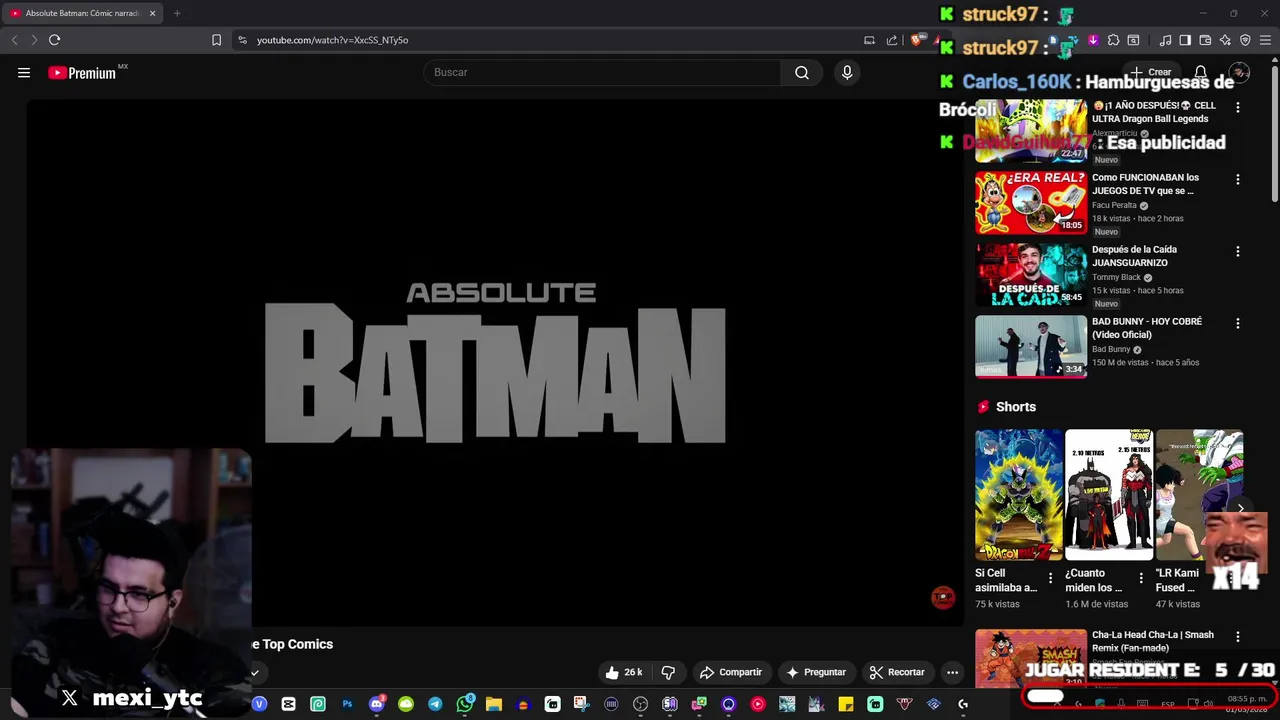Dislike the video with thumbs down

tap(668, 672)
